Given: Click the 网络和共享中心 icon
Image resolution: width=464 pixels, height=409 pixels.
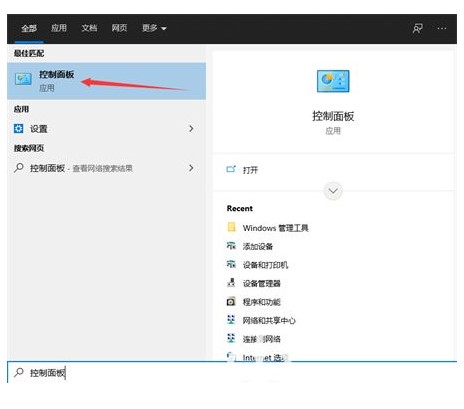Looking at the screenshot, I should pos(231,320).
